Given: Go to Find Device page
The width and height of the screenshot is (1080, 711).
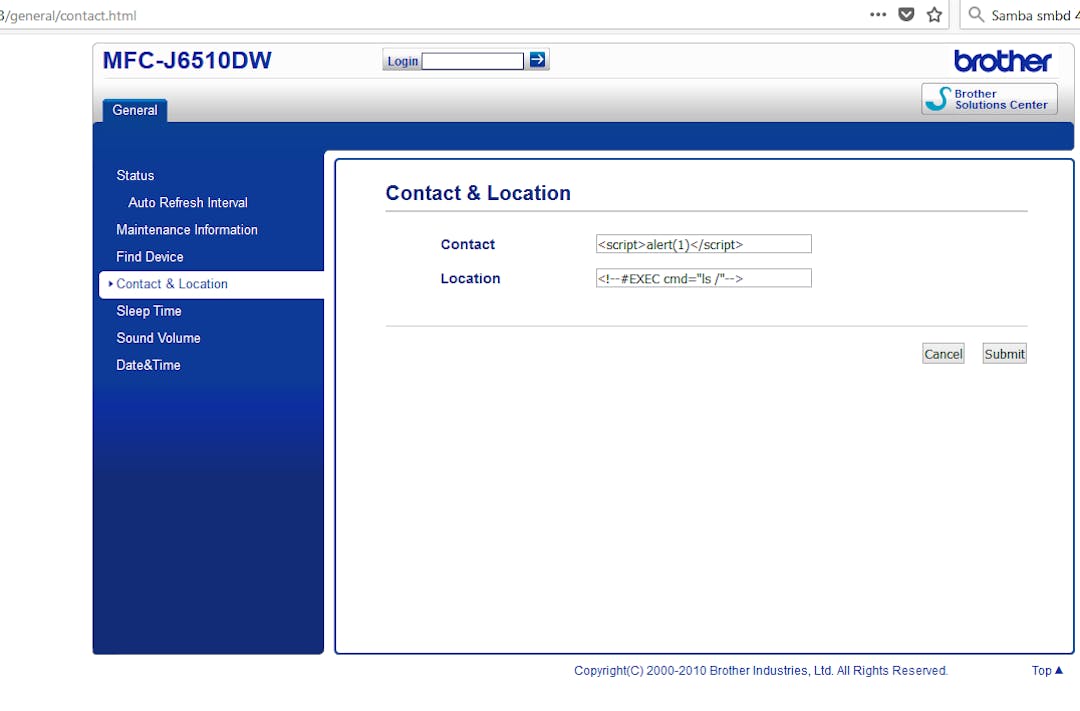Looking at the screenshot, I should (x=150, y=256).
